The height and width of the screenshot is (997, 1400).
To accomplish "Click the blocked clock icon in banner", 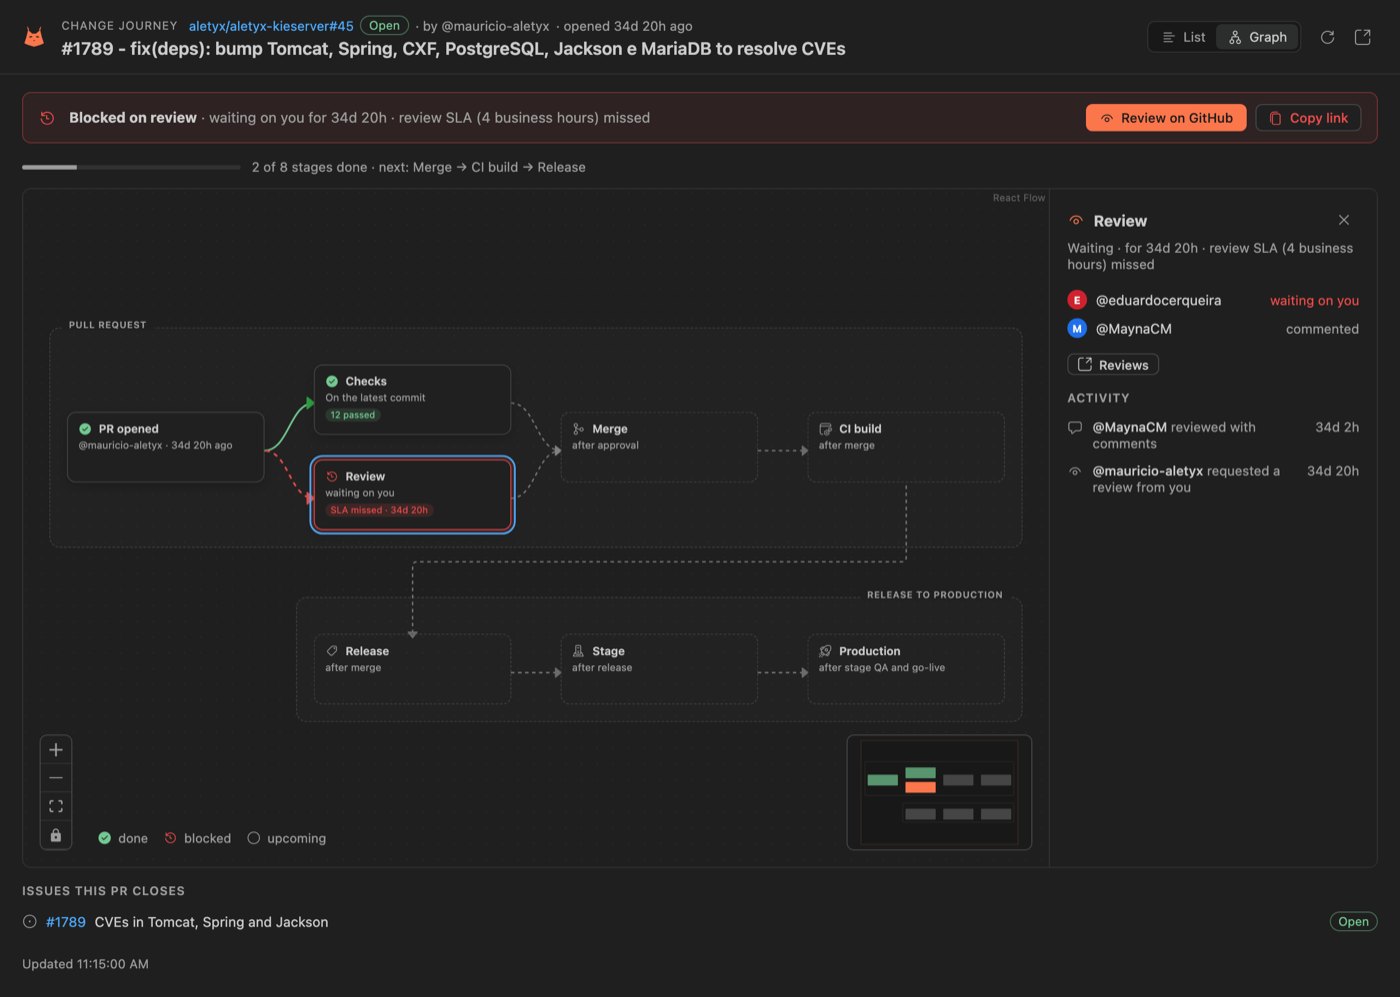I will click(47, 118).
